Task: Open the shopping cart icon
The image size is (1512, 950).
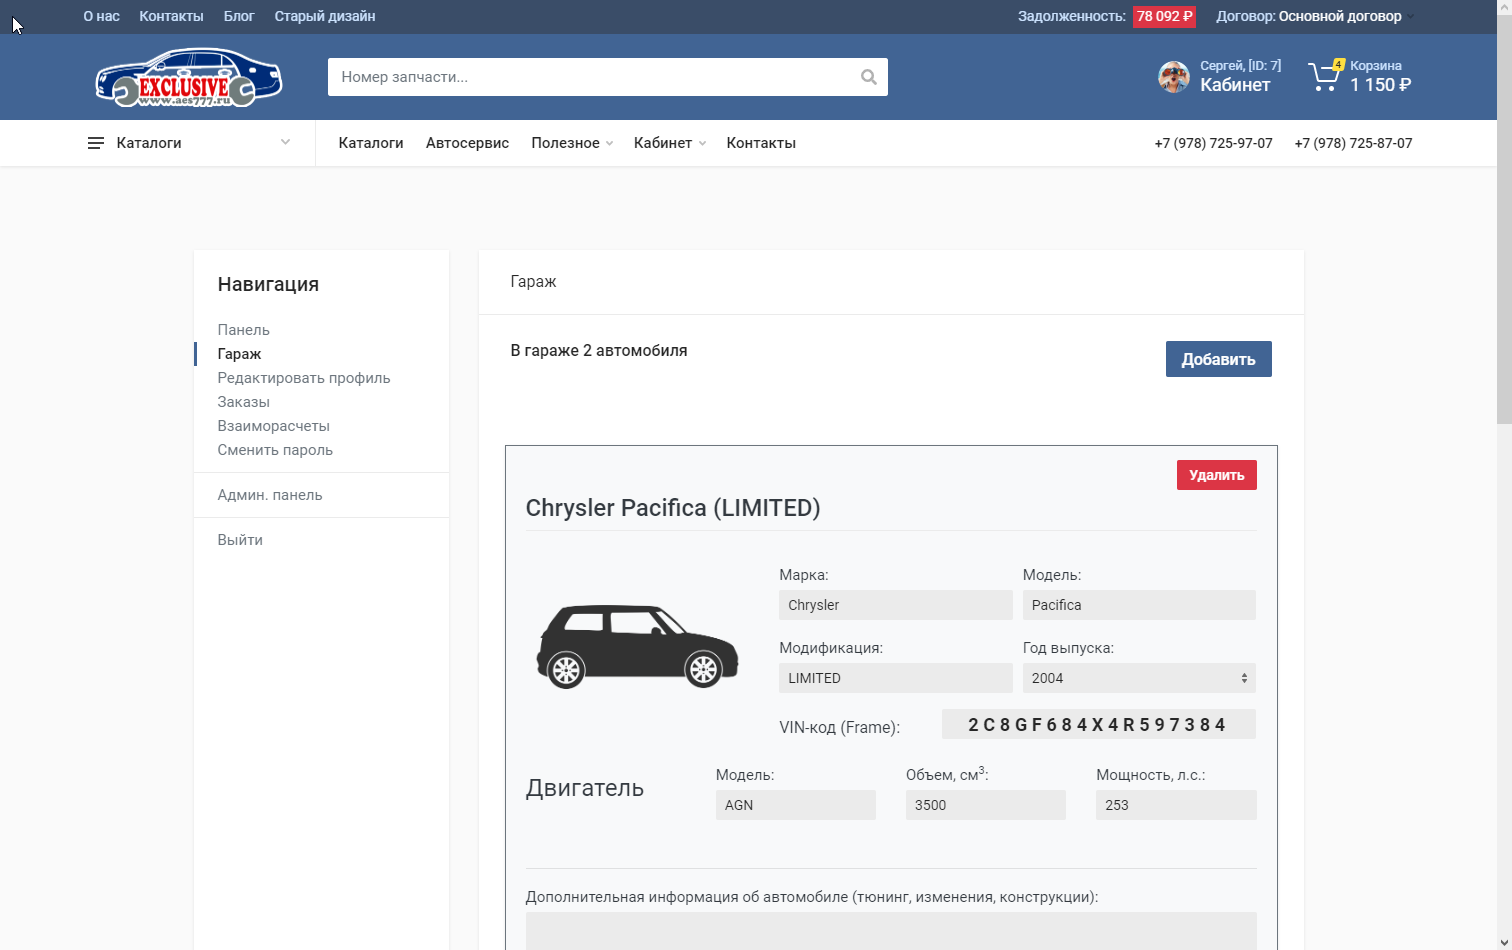Action: [x=1324, y=77]
